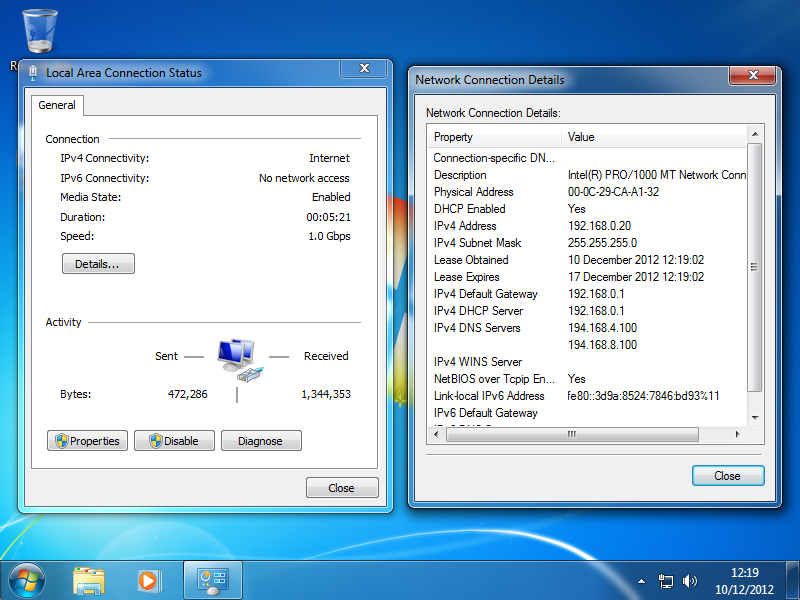Click the horizontal scrollbar right arrow
800x600 pixels.
click(x=739, y=435)
